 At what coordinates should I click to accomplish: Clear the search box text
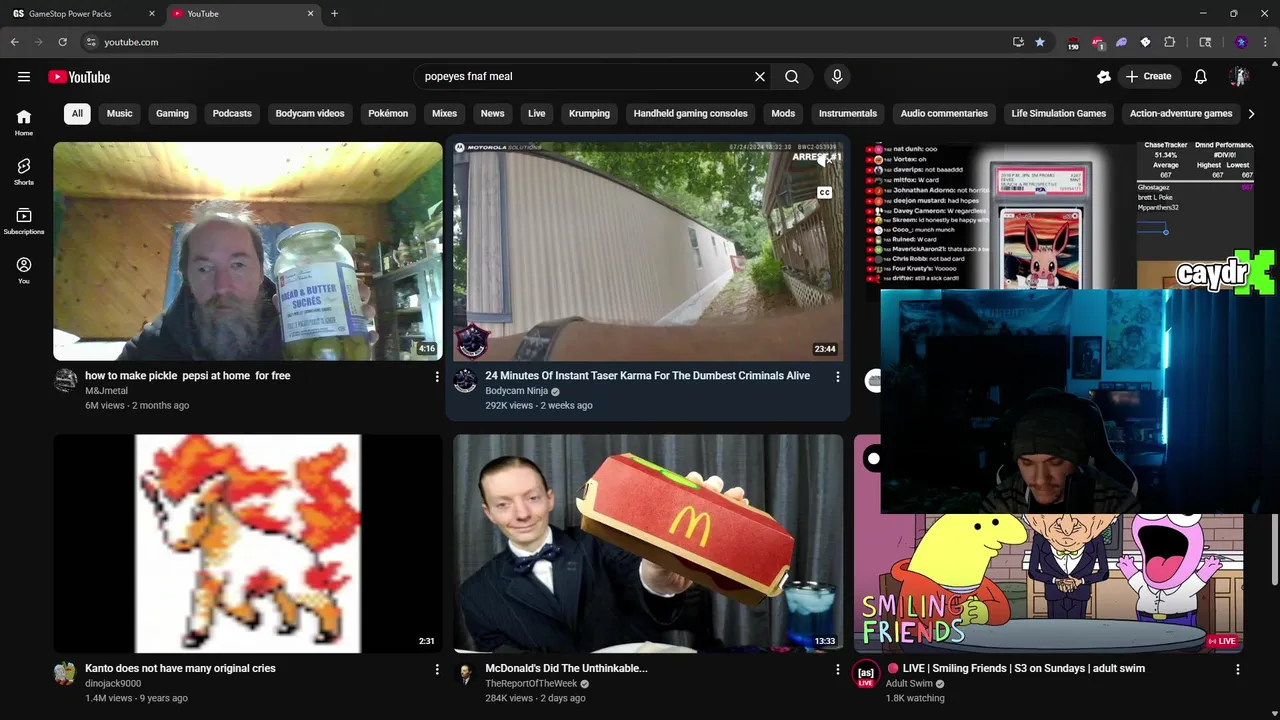click(760, 77)
